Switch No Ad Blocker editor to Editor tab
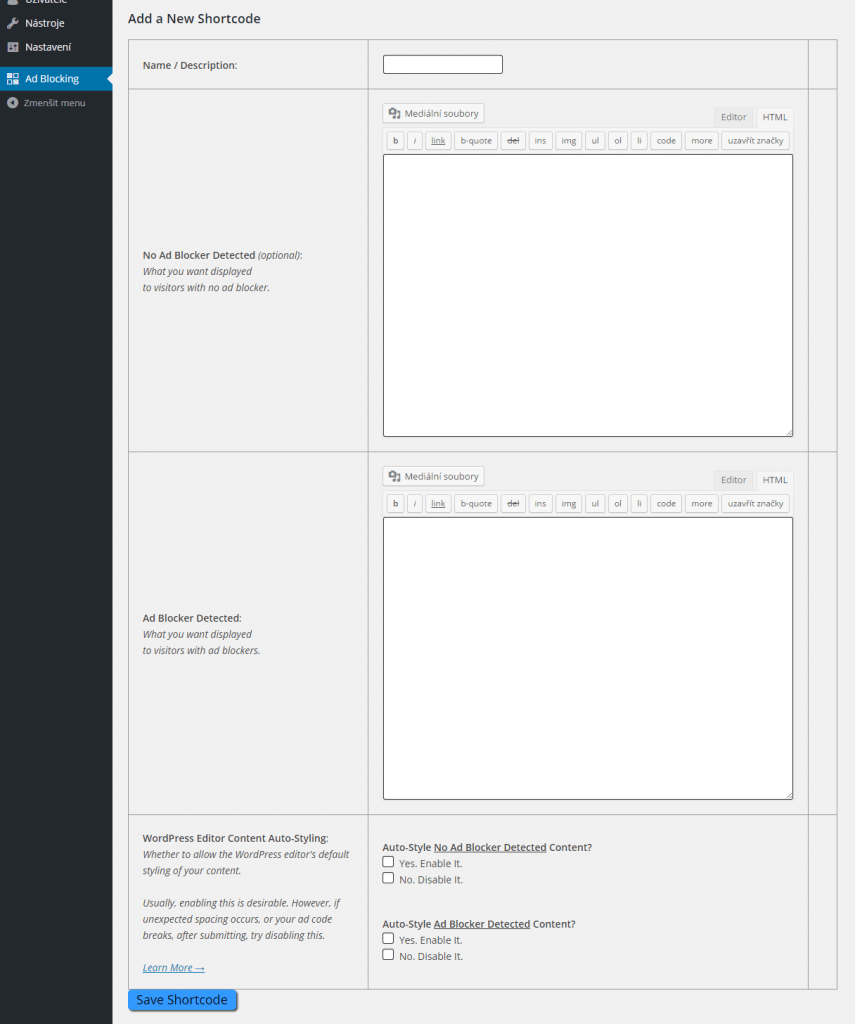The height and width of the screenshot is (1024, 855). click(x=733, y=117)
